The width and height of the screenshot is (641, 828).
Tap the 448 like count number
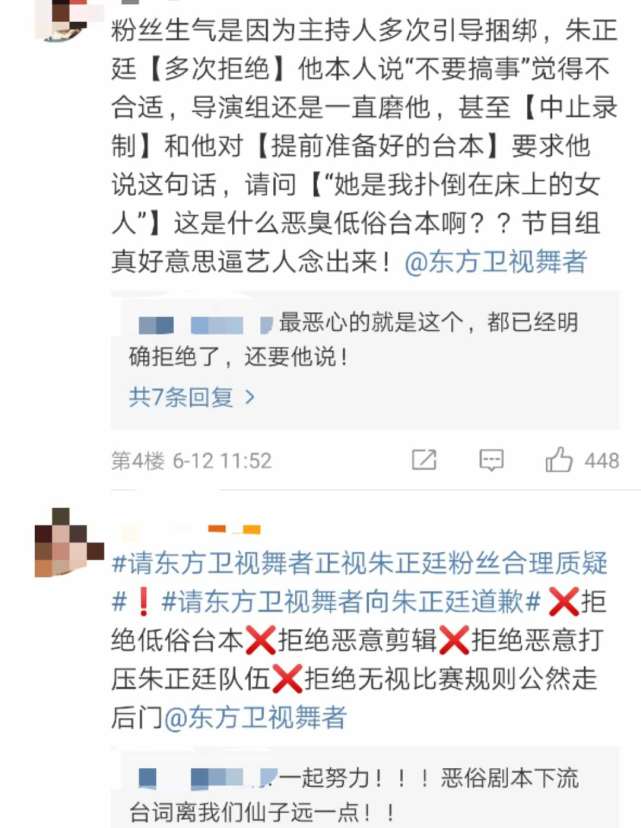[x=602, y=461]
